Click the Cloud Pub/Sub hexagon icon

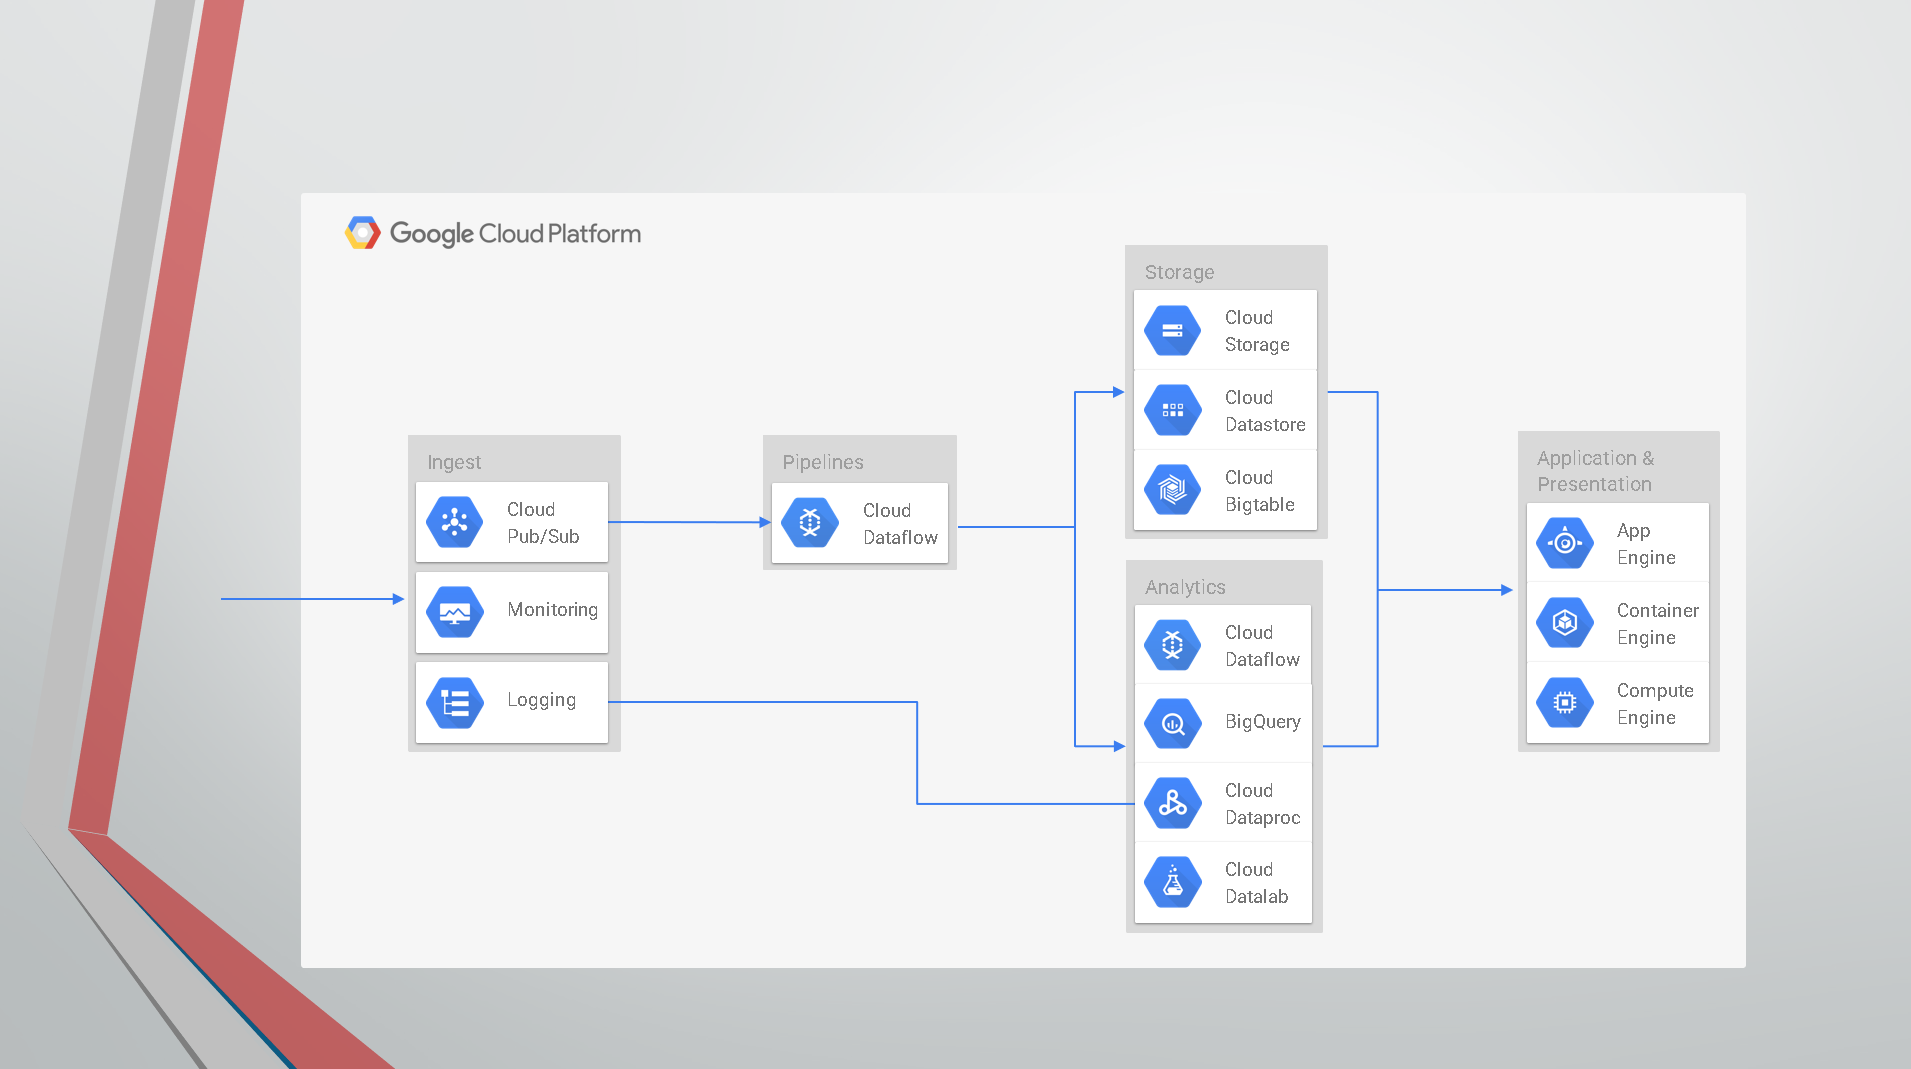455,522
